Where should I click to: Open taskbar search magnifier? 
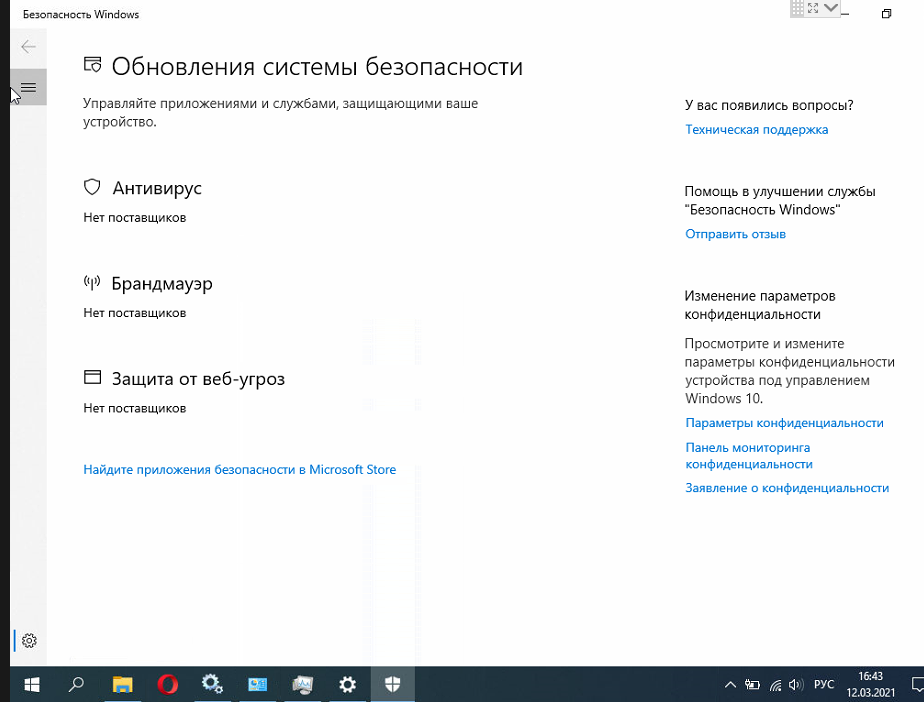click(x=76, y=684)
